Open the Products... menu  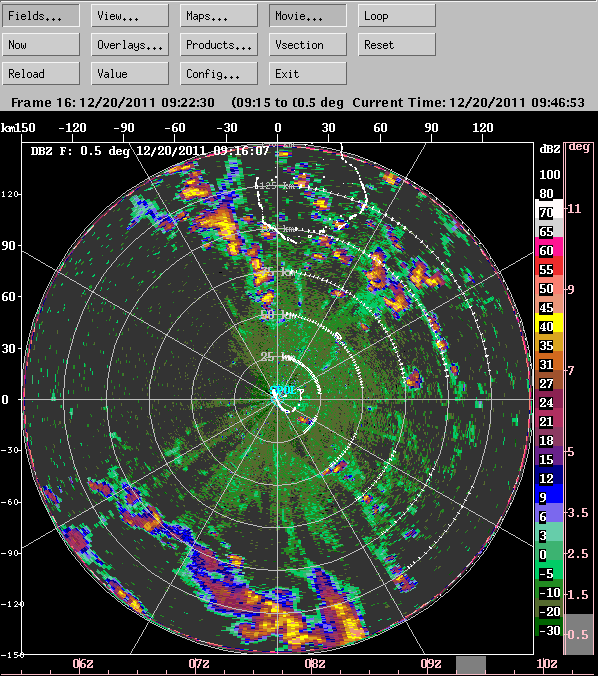219,45
